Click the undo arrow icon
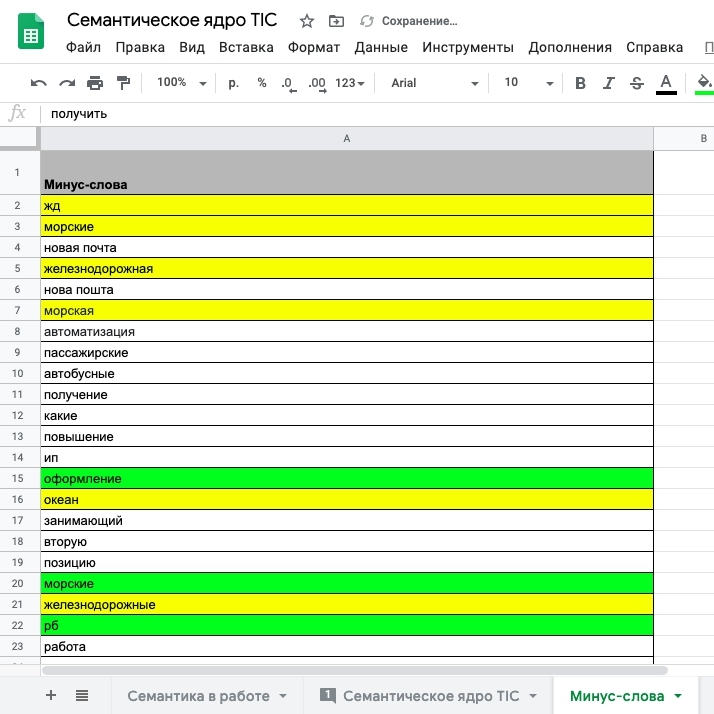 (39, 83)
